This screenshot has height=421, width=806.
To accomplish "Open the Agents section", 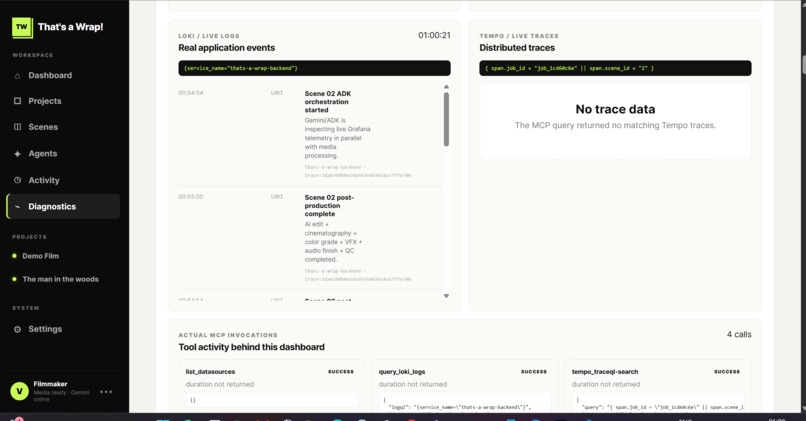I will pos(43,154).
